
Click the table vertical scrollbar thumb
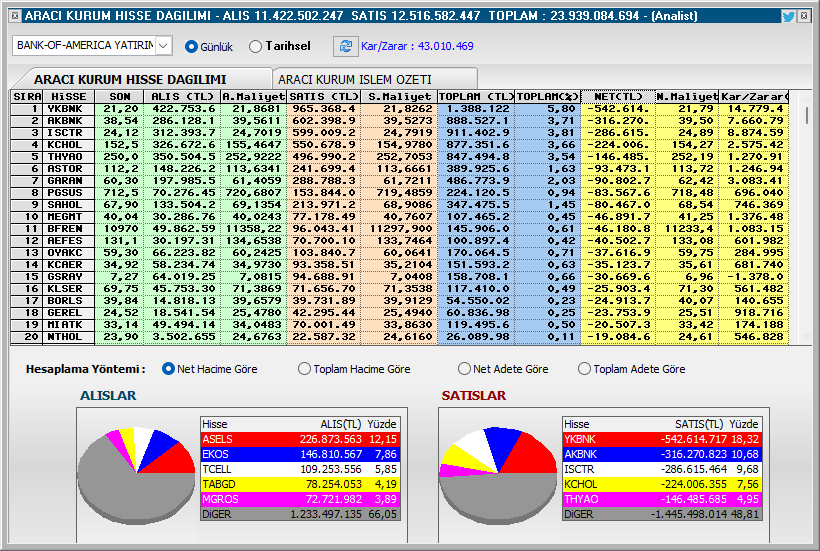pos(806,115)
